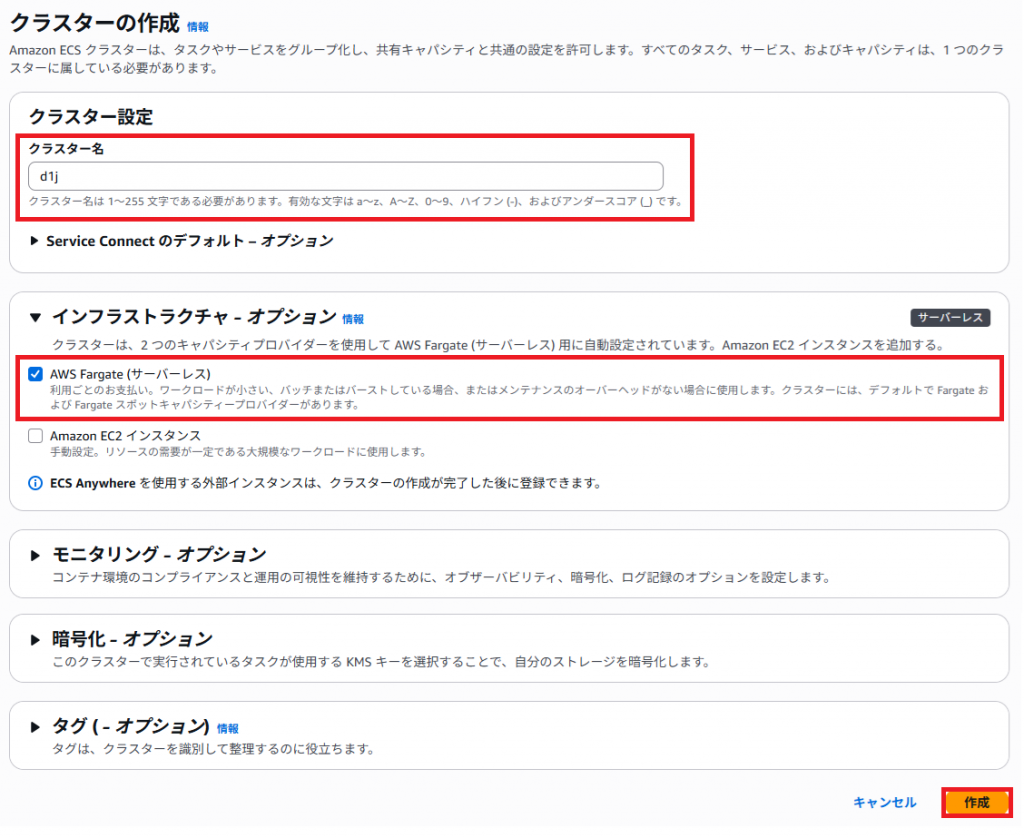Screen dimensions: 1024x838
Task: Focus the クラスター名 text field
Action: (345, 176)
